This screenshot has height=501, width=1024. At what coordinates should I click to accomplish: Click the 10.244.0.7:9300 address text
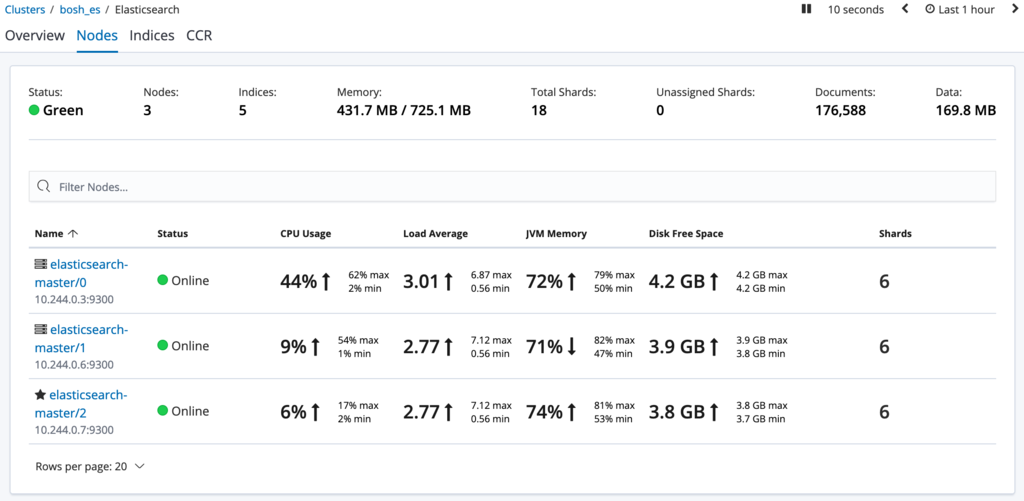pos(74,430)
